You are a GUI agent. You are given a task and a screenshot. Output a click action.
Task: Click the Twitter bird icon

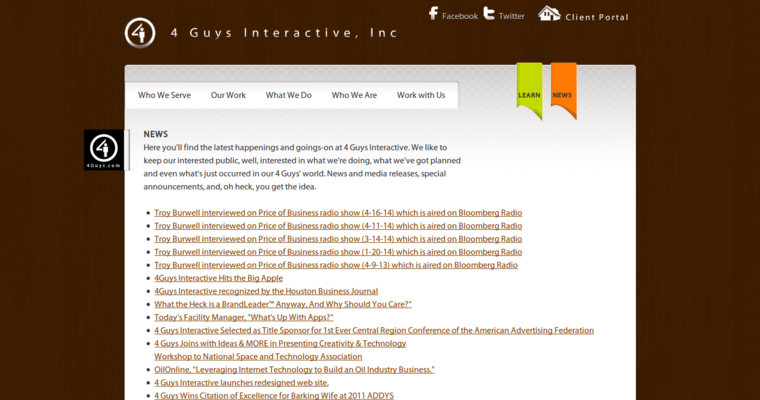point(489,14)
